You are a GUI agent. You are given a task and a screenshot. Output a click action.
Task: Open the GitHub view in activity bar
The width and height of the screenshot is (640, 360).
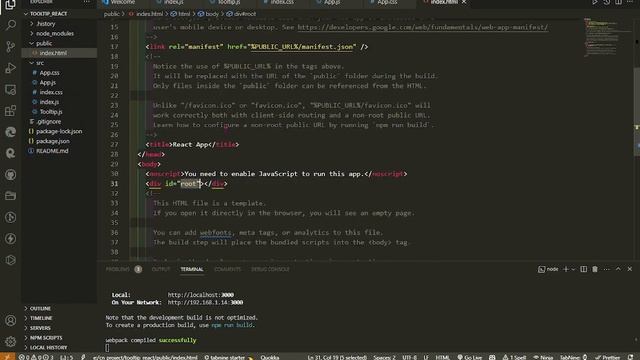(x=11, y=175)
